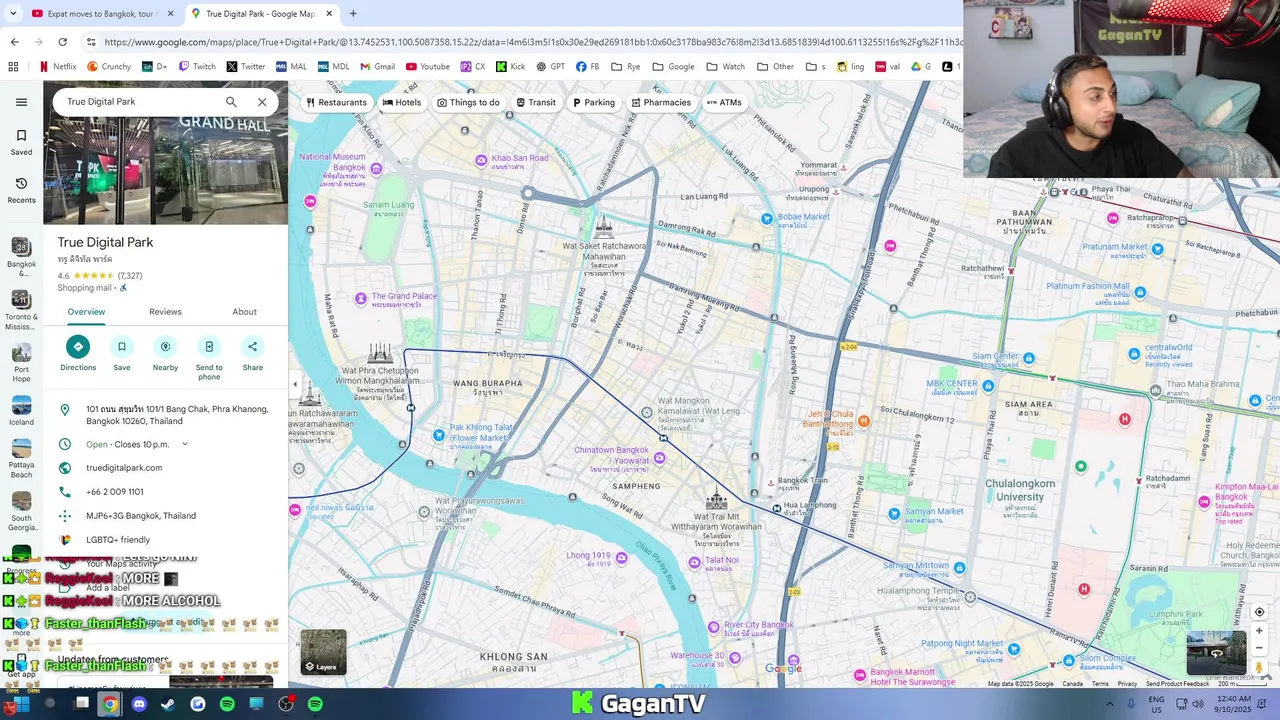Switch to the Overview tab
This screenshot has height=720, width=1280.
86,312
